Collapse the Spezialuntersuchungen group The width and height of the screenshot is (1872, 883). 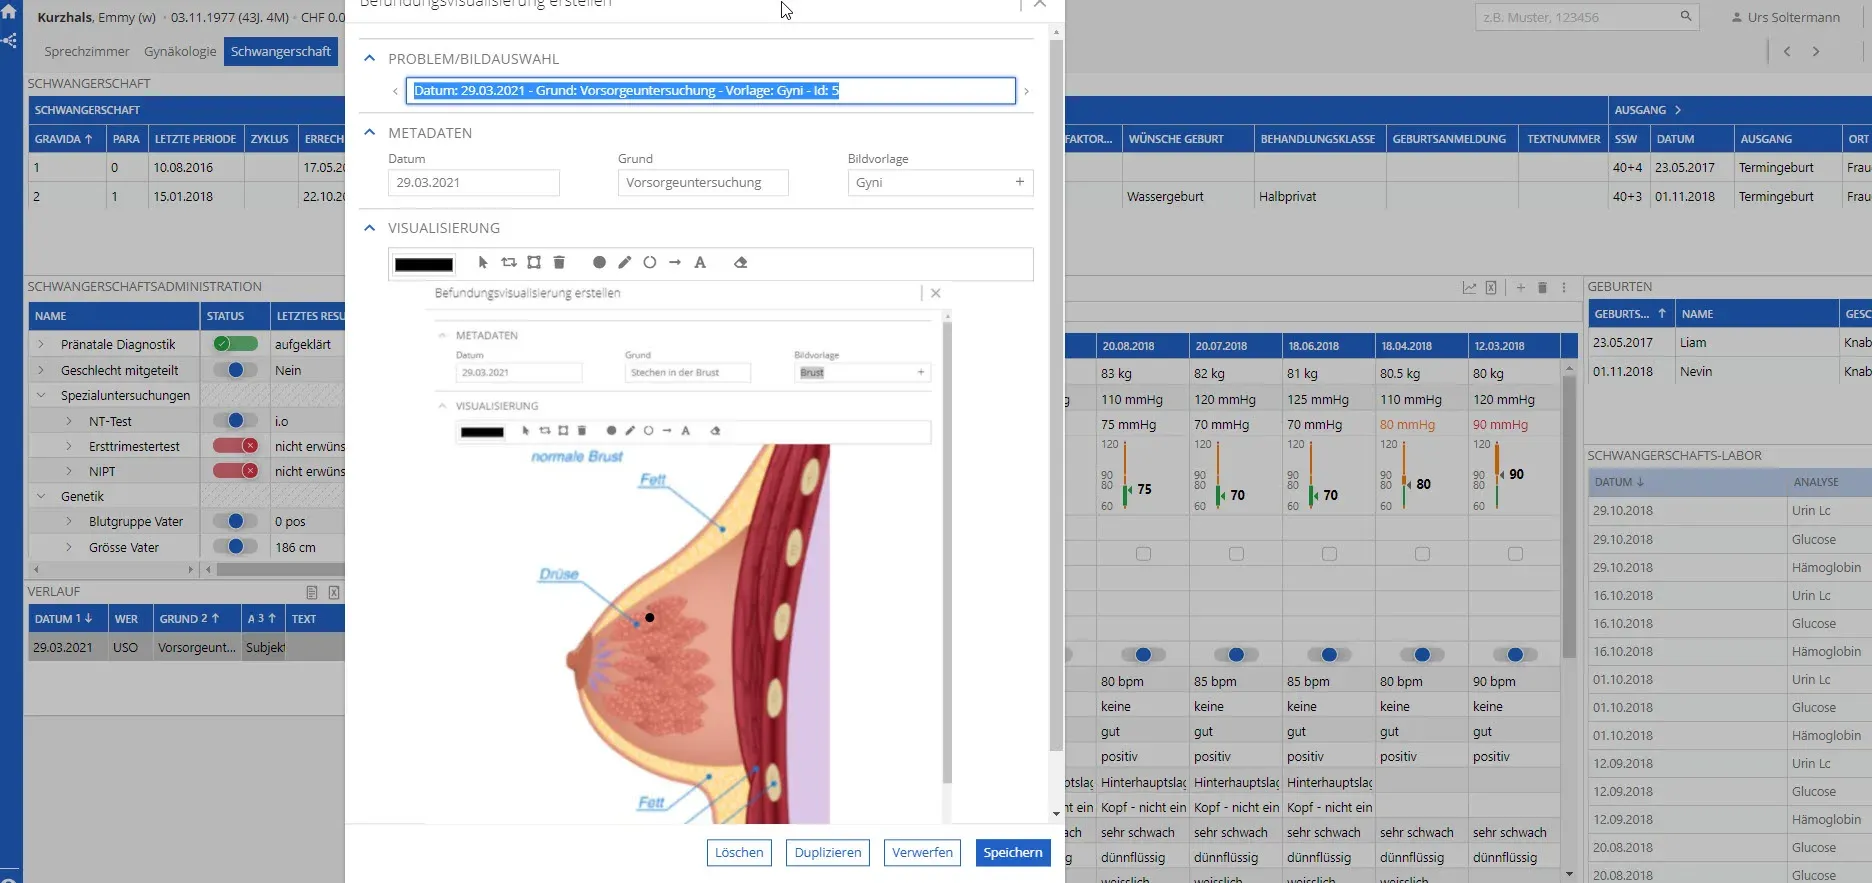[41, 395]
